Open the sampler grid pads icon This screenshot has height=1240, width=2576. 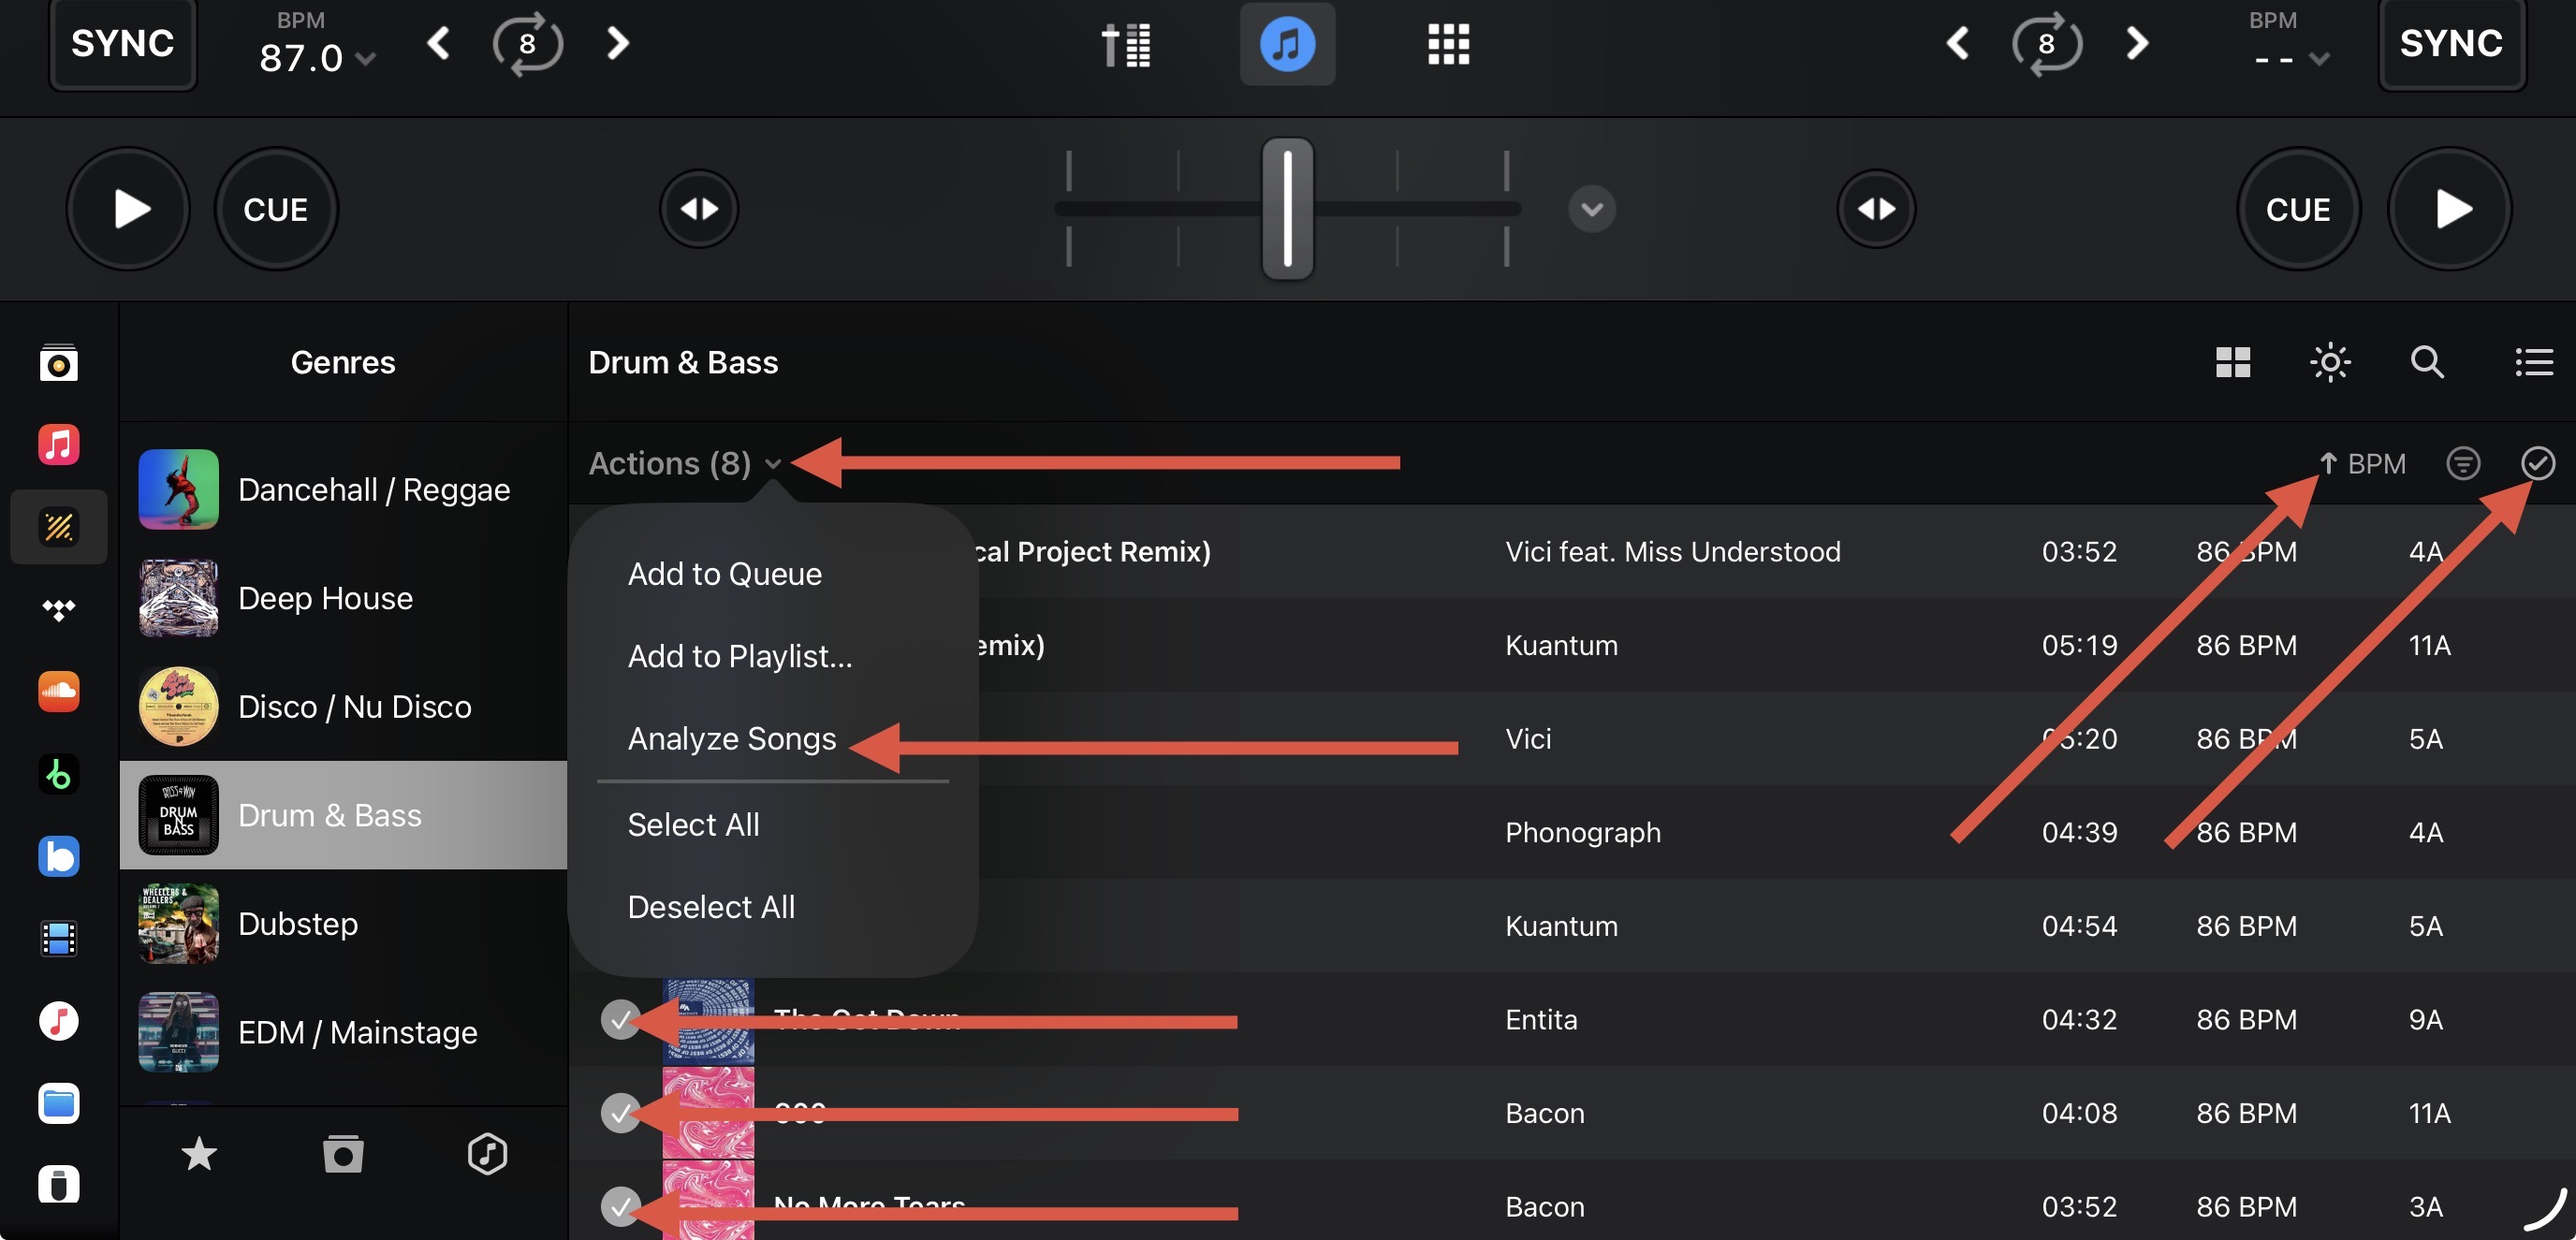coord(1448,44)
